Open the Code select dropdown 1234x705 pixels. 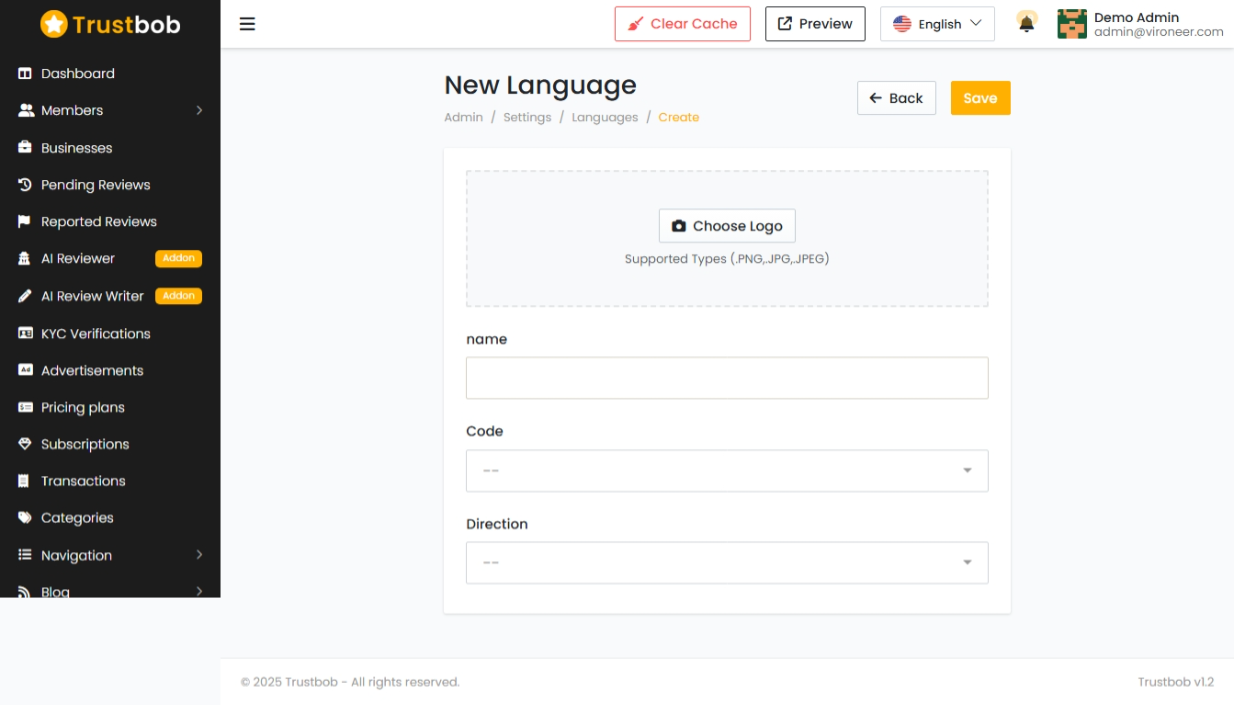pyautogui.click(x=727, y=471)
